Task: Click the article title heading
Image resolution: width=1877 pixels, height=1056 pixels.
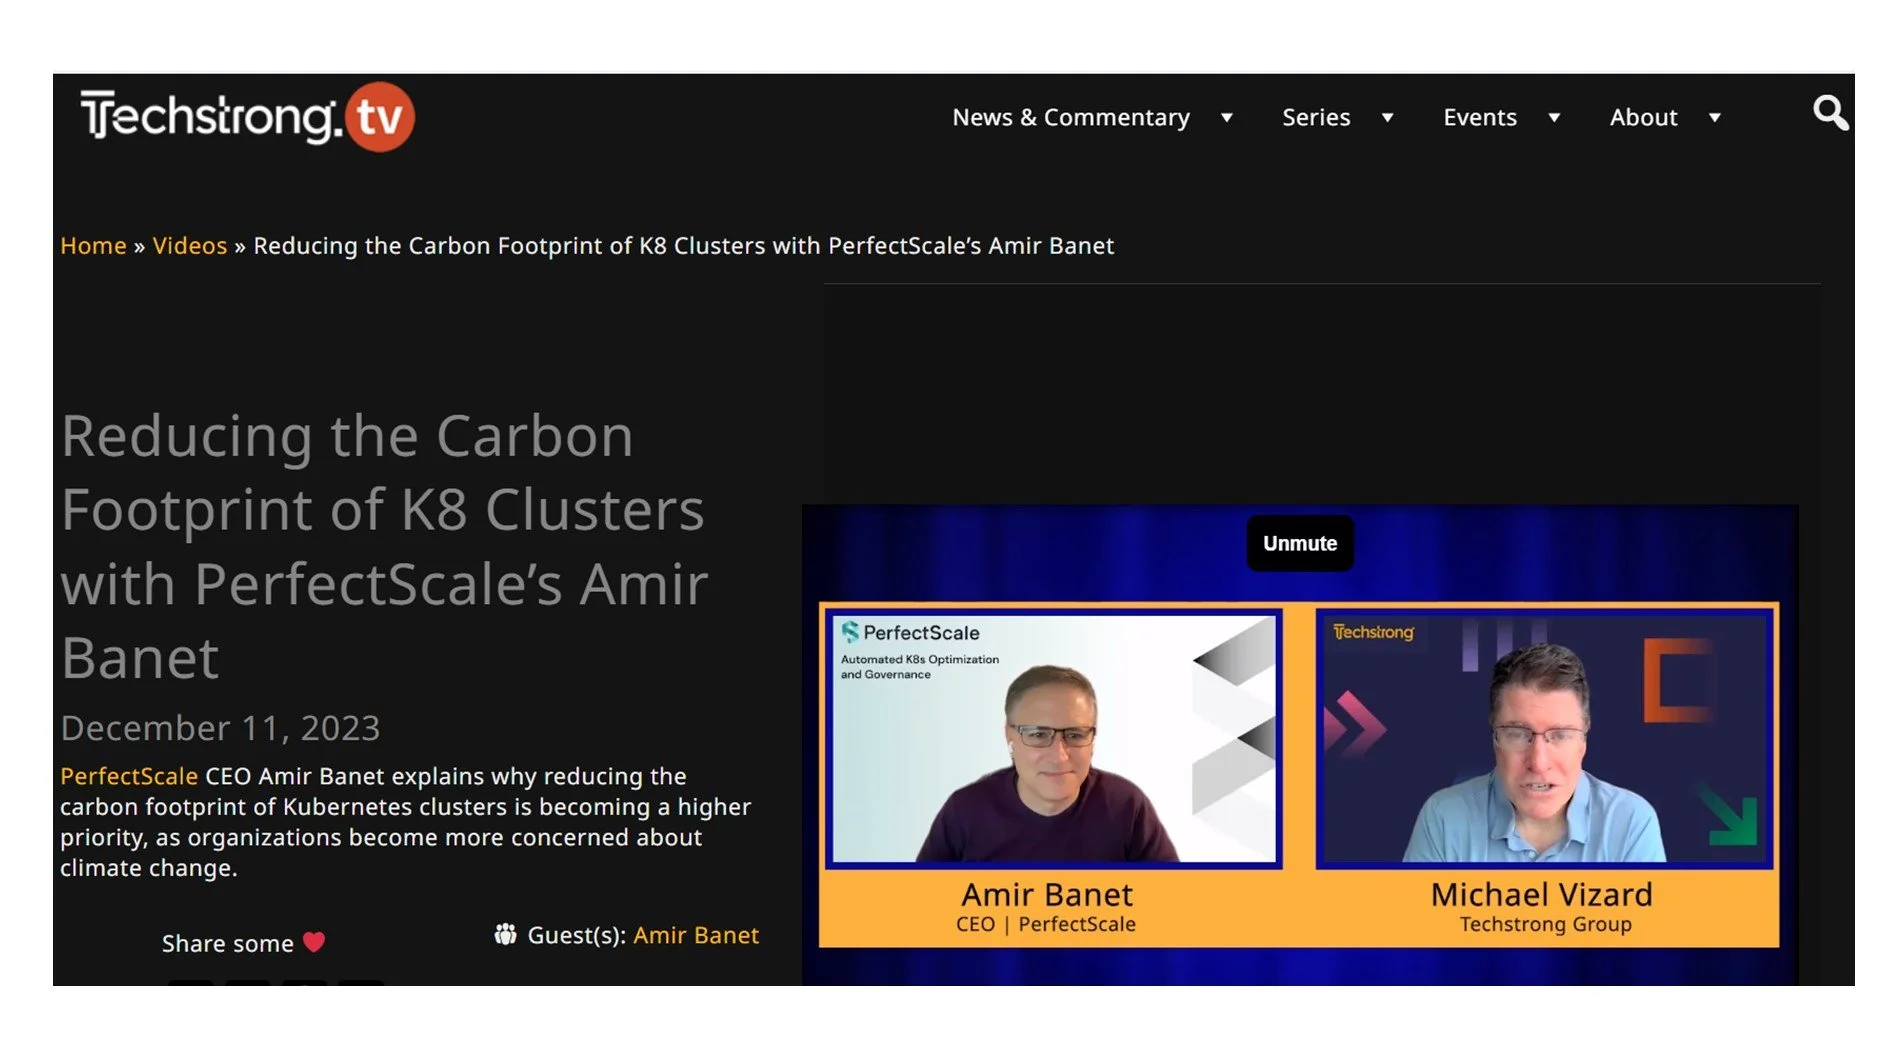Action: point(385,546)
